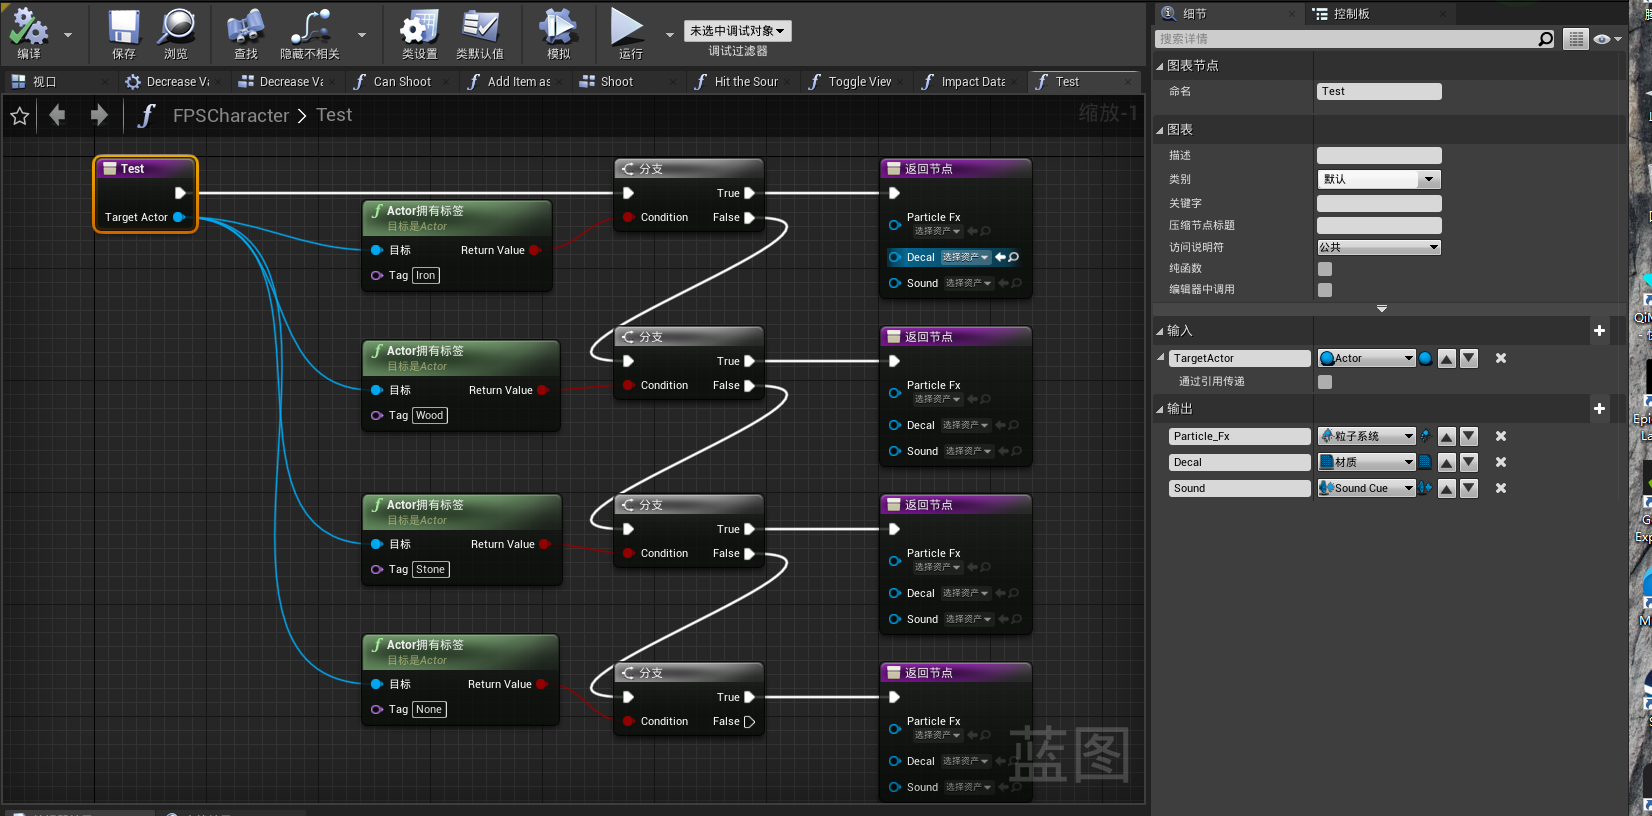1652x816 pixels.
Task: Open the Play options dropdown arrow
Action: click(670, 34)
